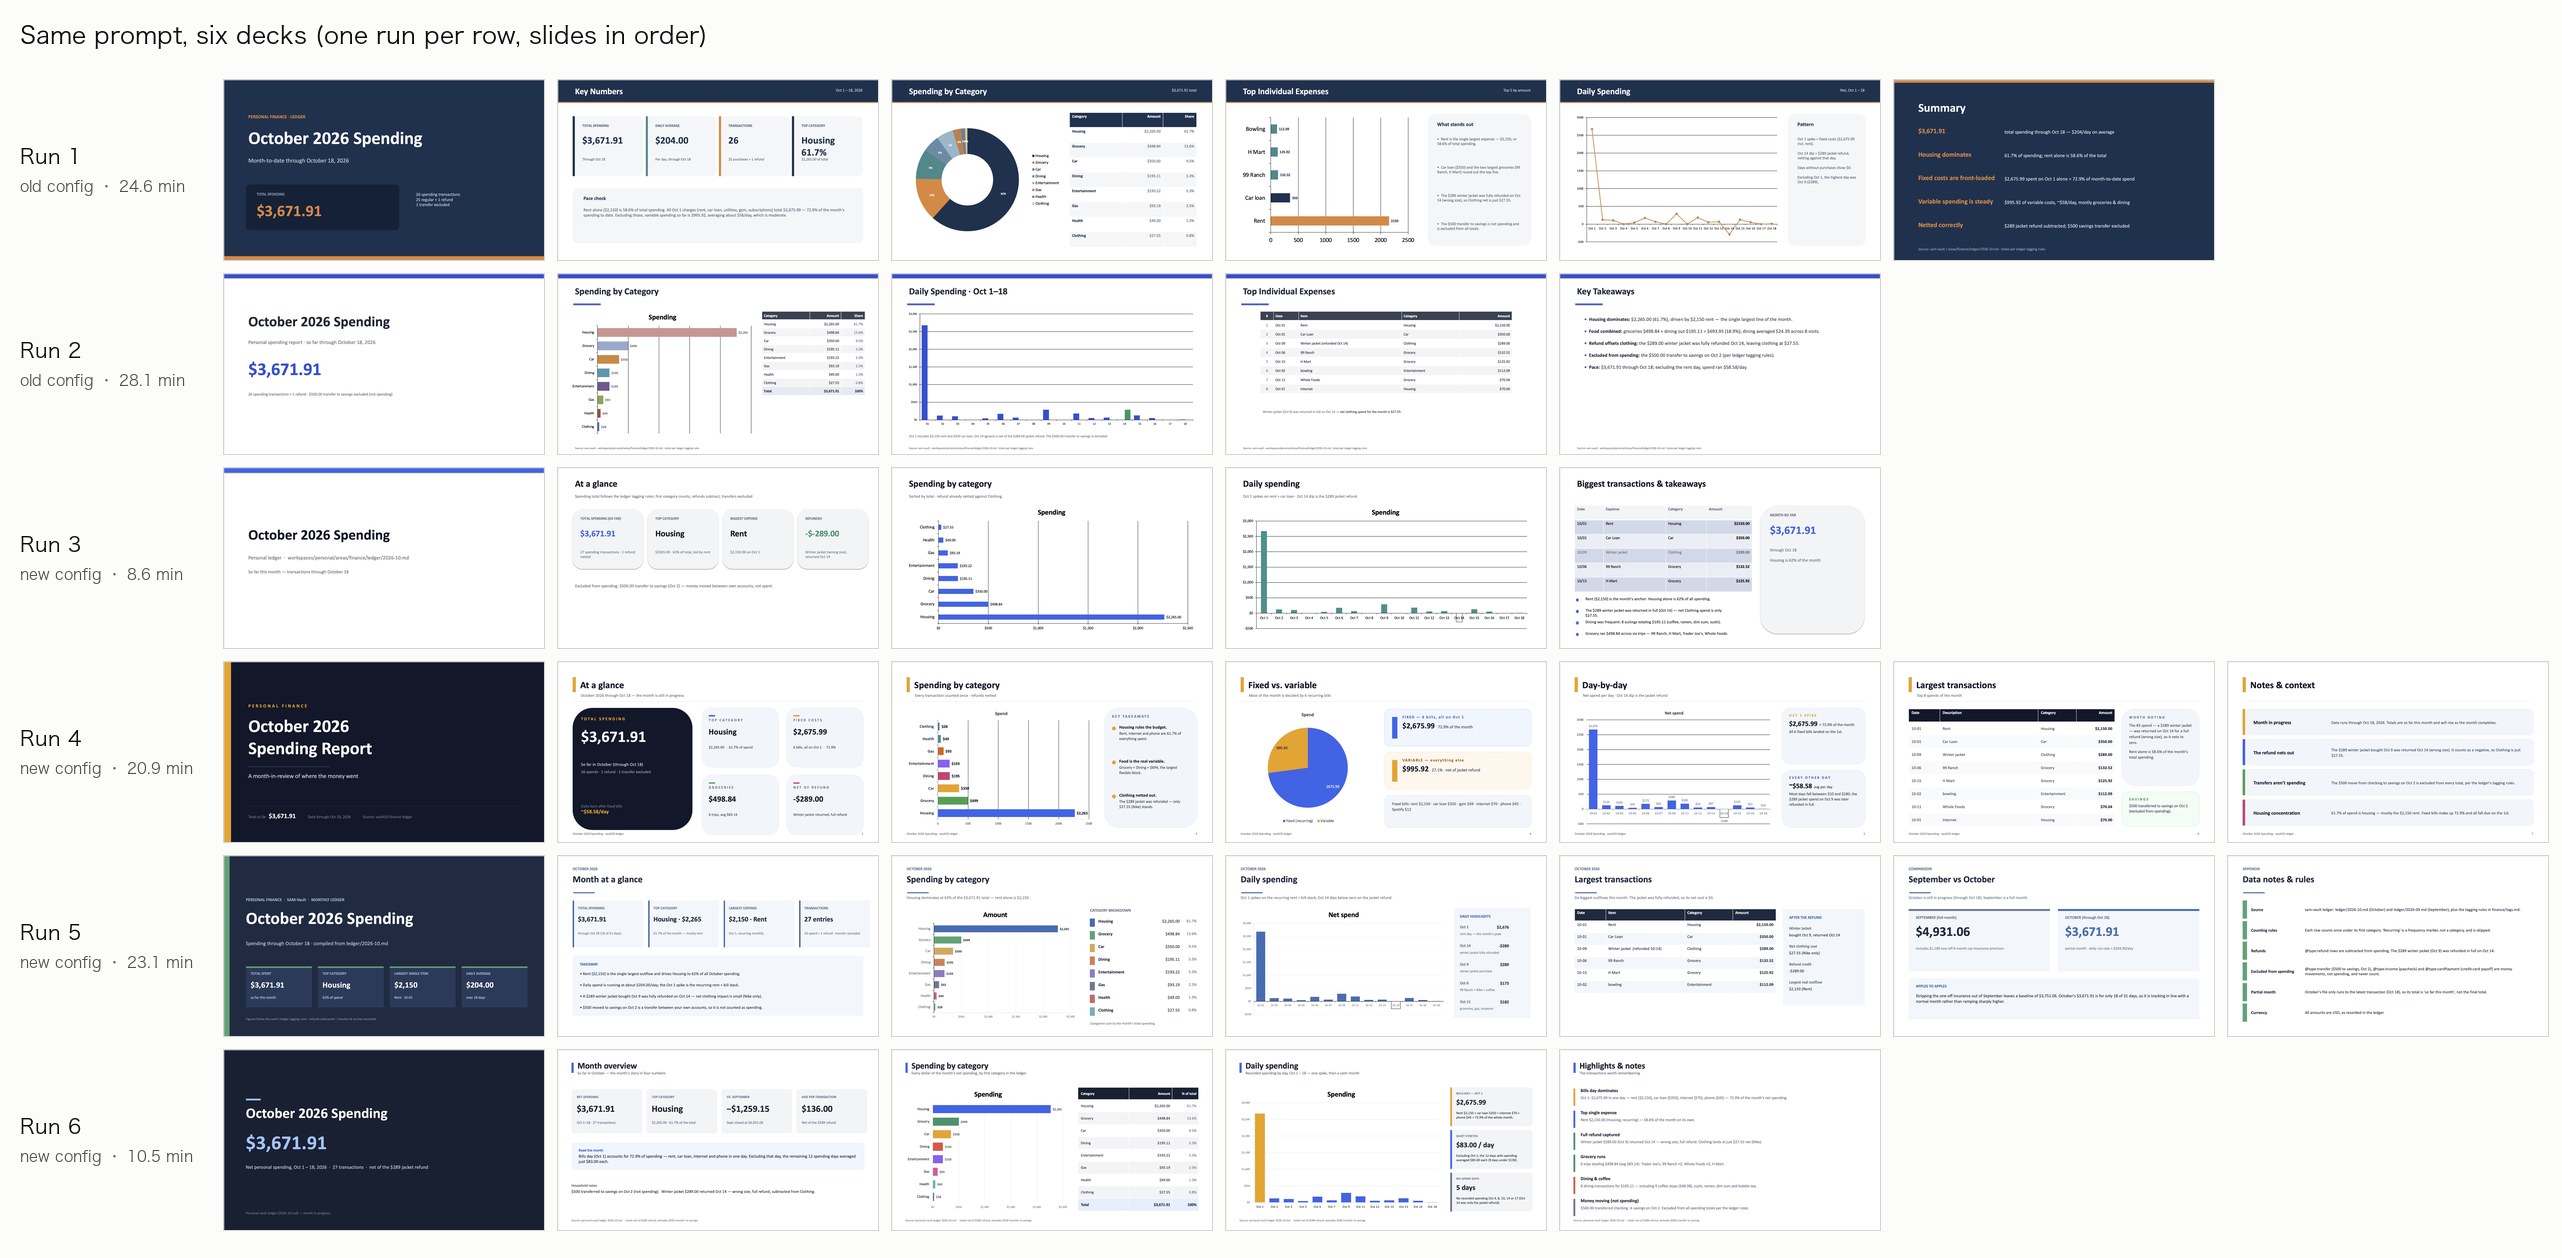Open Run 4 'October 2026 Spending Report' title slide
The image size is (2562, 1258).
384,752
